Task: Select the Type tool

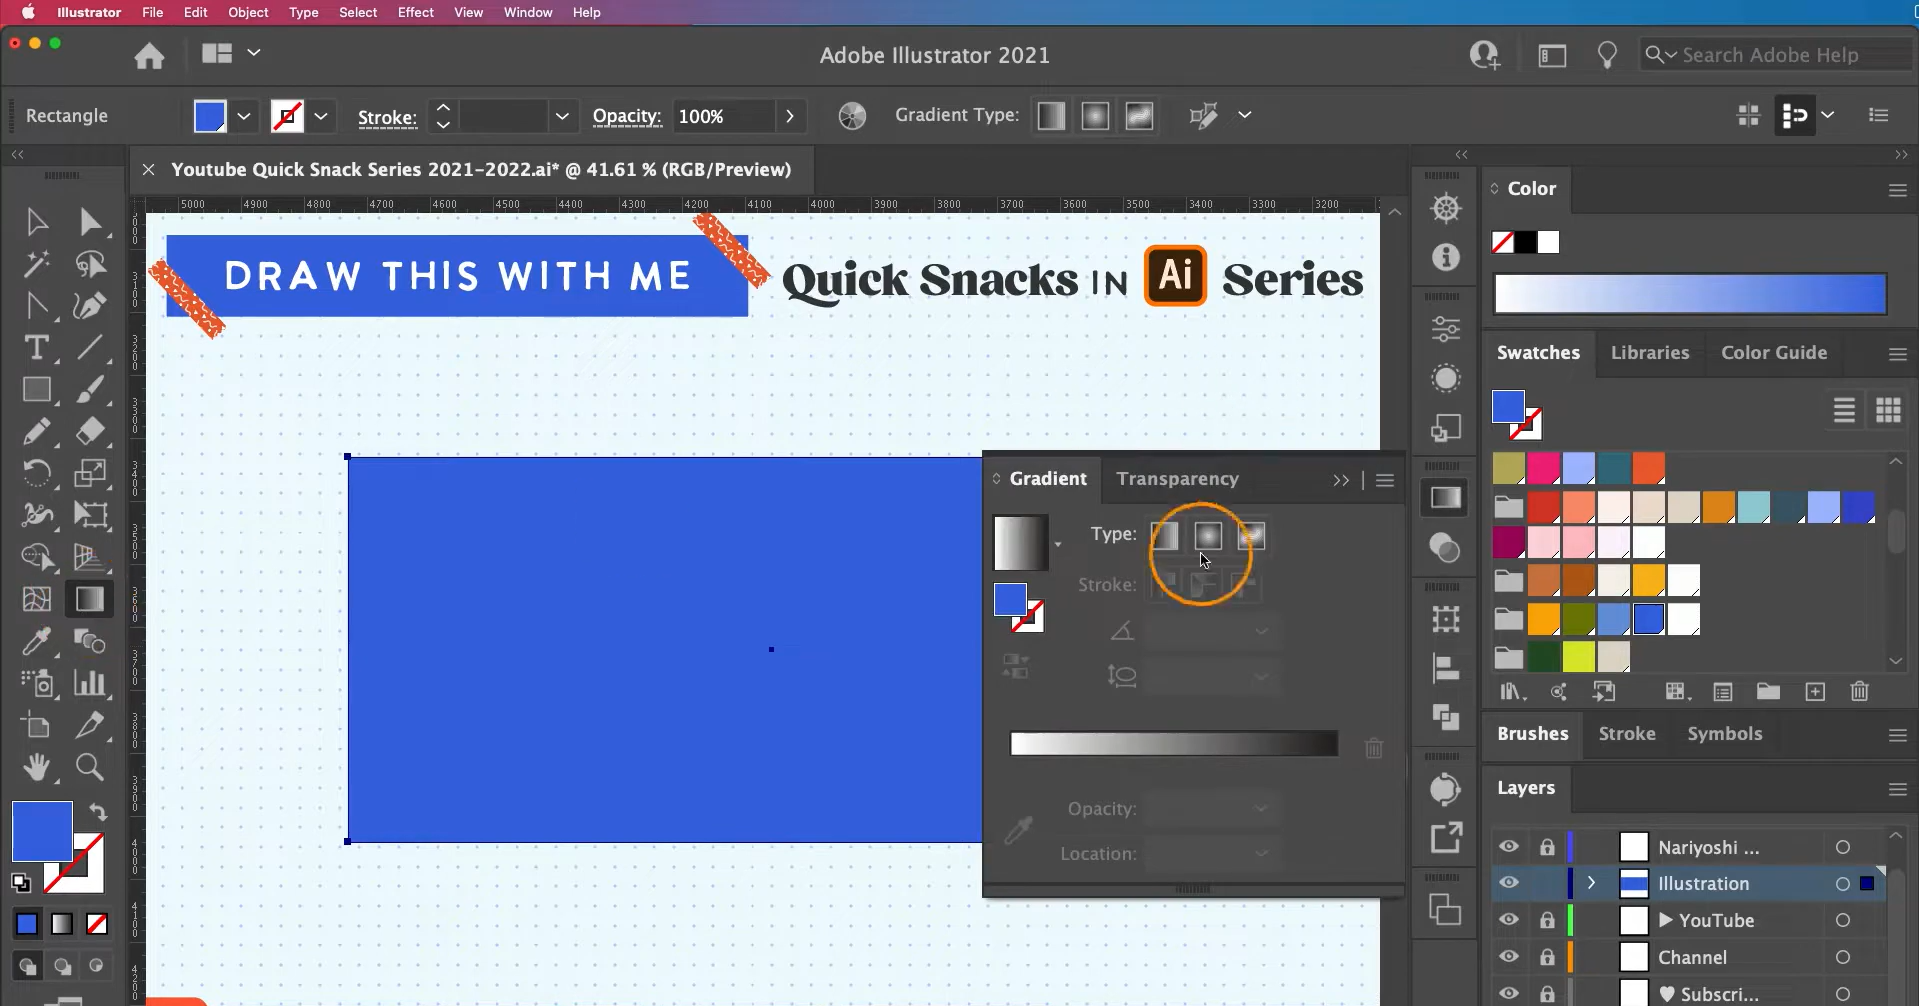Action: pyautogui.click(x=38, y=348)
